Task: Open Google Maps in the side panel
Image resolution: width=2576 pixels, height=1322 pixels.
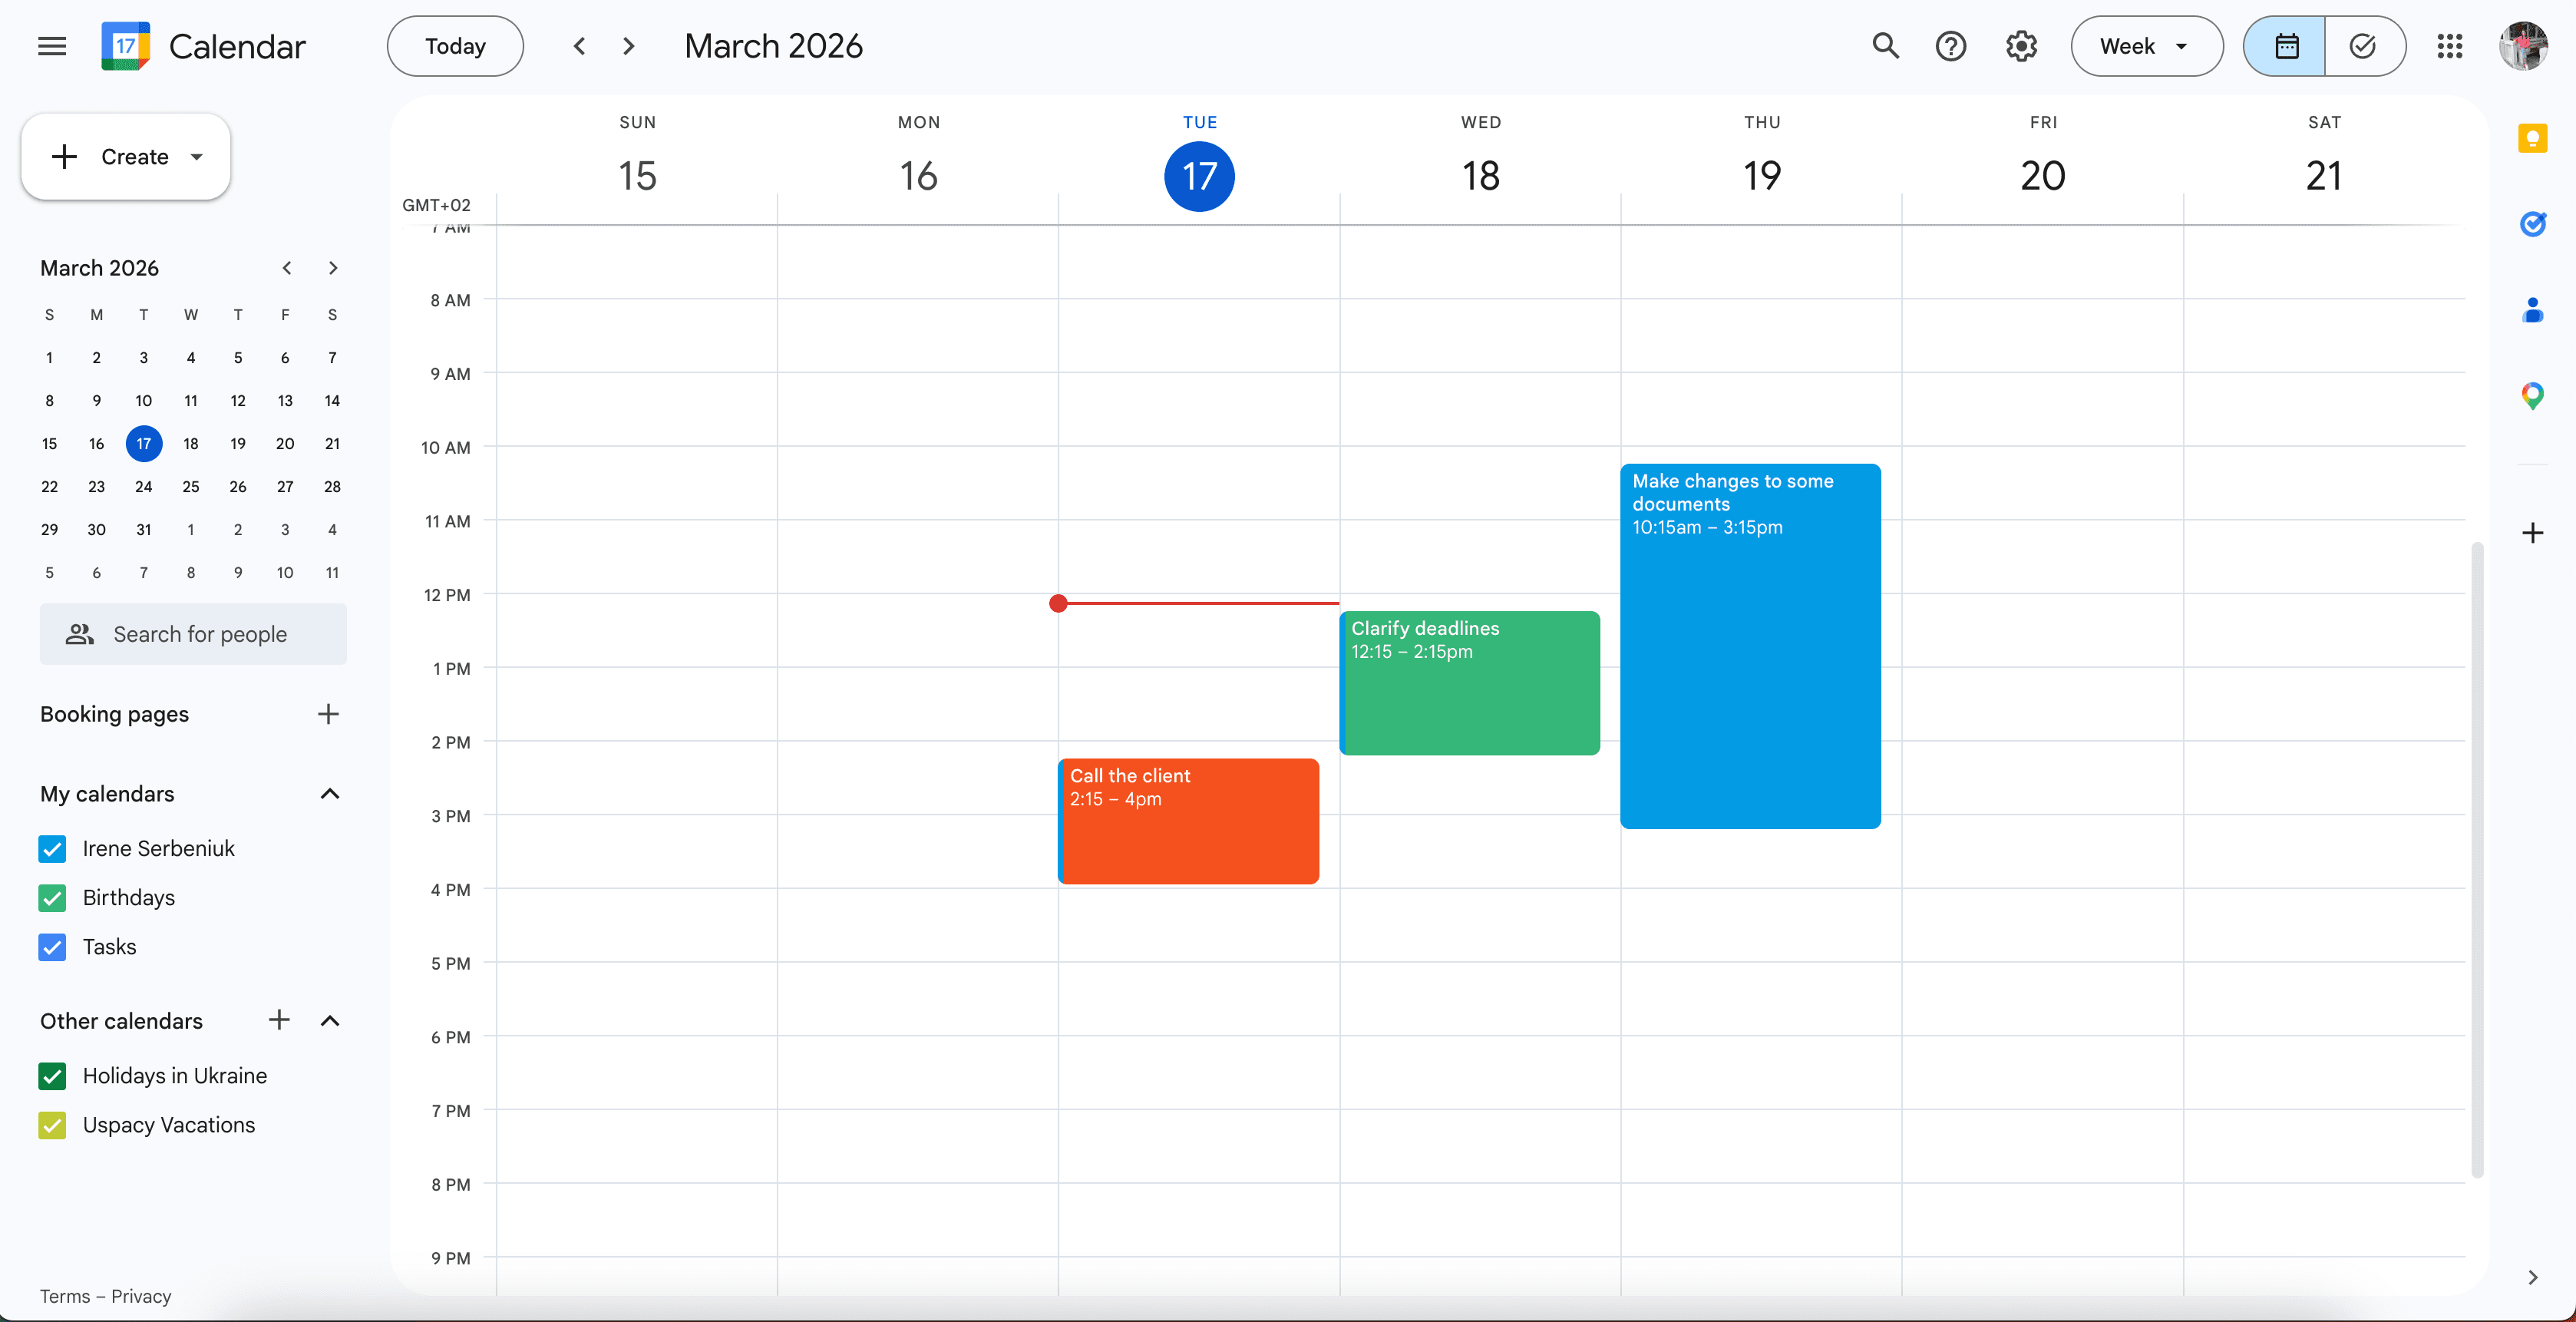Action: pyautogui.click(x=2533, y=396)
